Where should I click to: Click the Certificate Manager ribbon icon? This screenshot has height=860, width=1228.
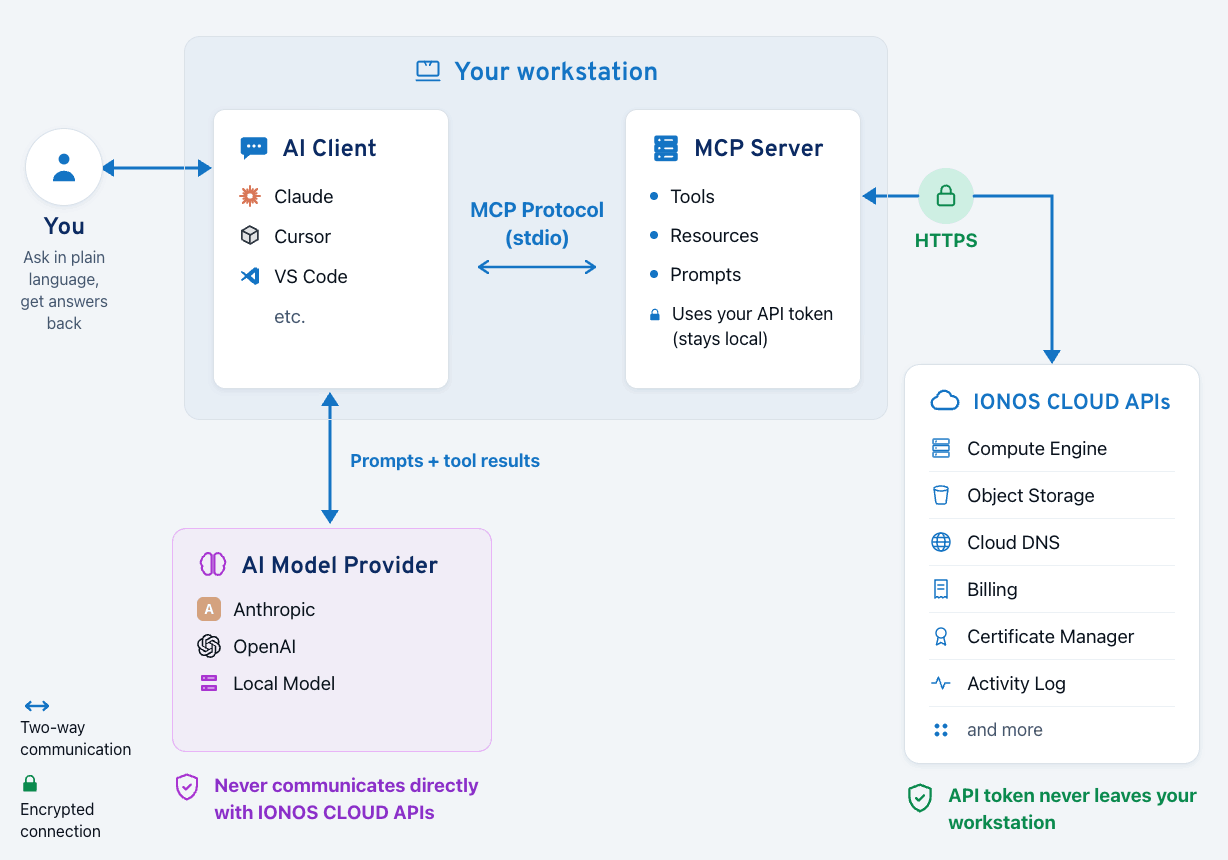[940, 636]
